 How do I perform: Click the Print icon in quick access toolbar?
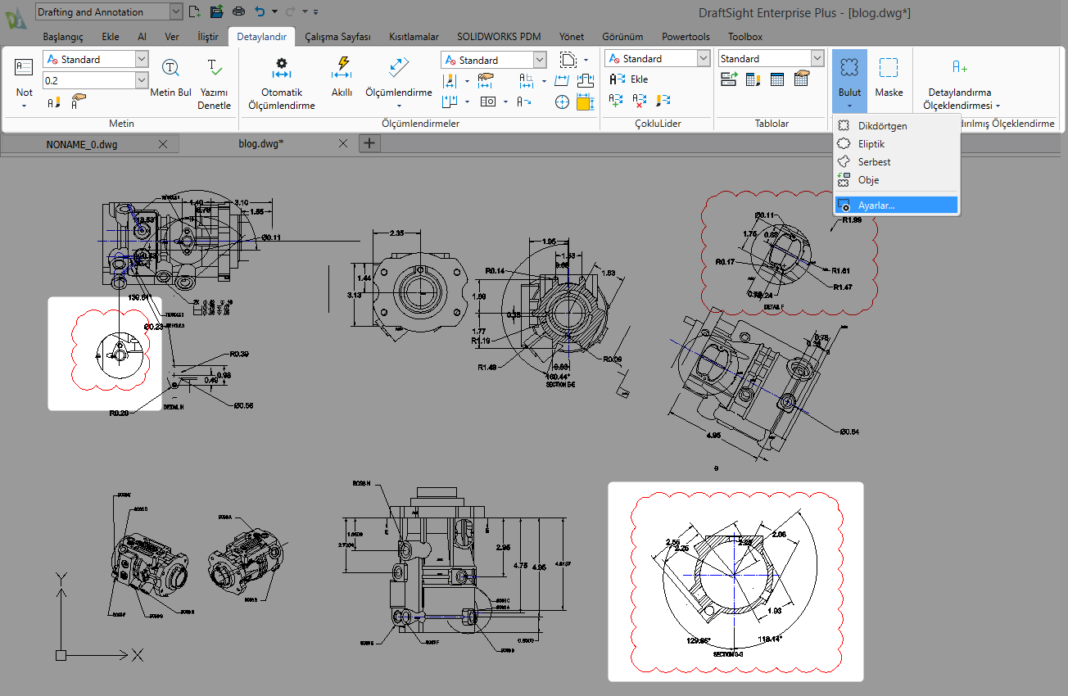(x=238, y=12)
